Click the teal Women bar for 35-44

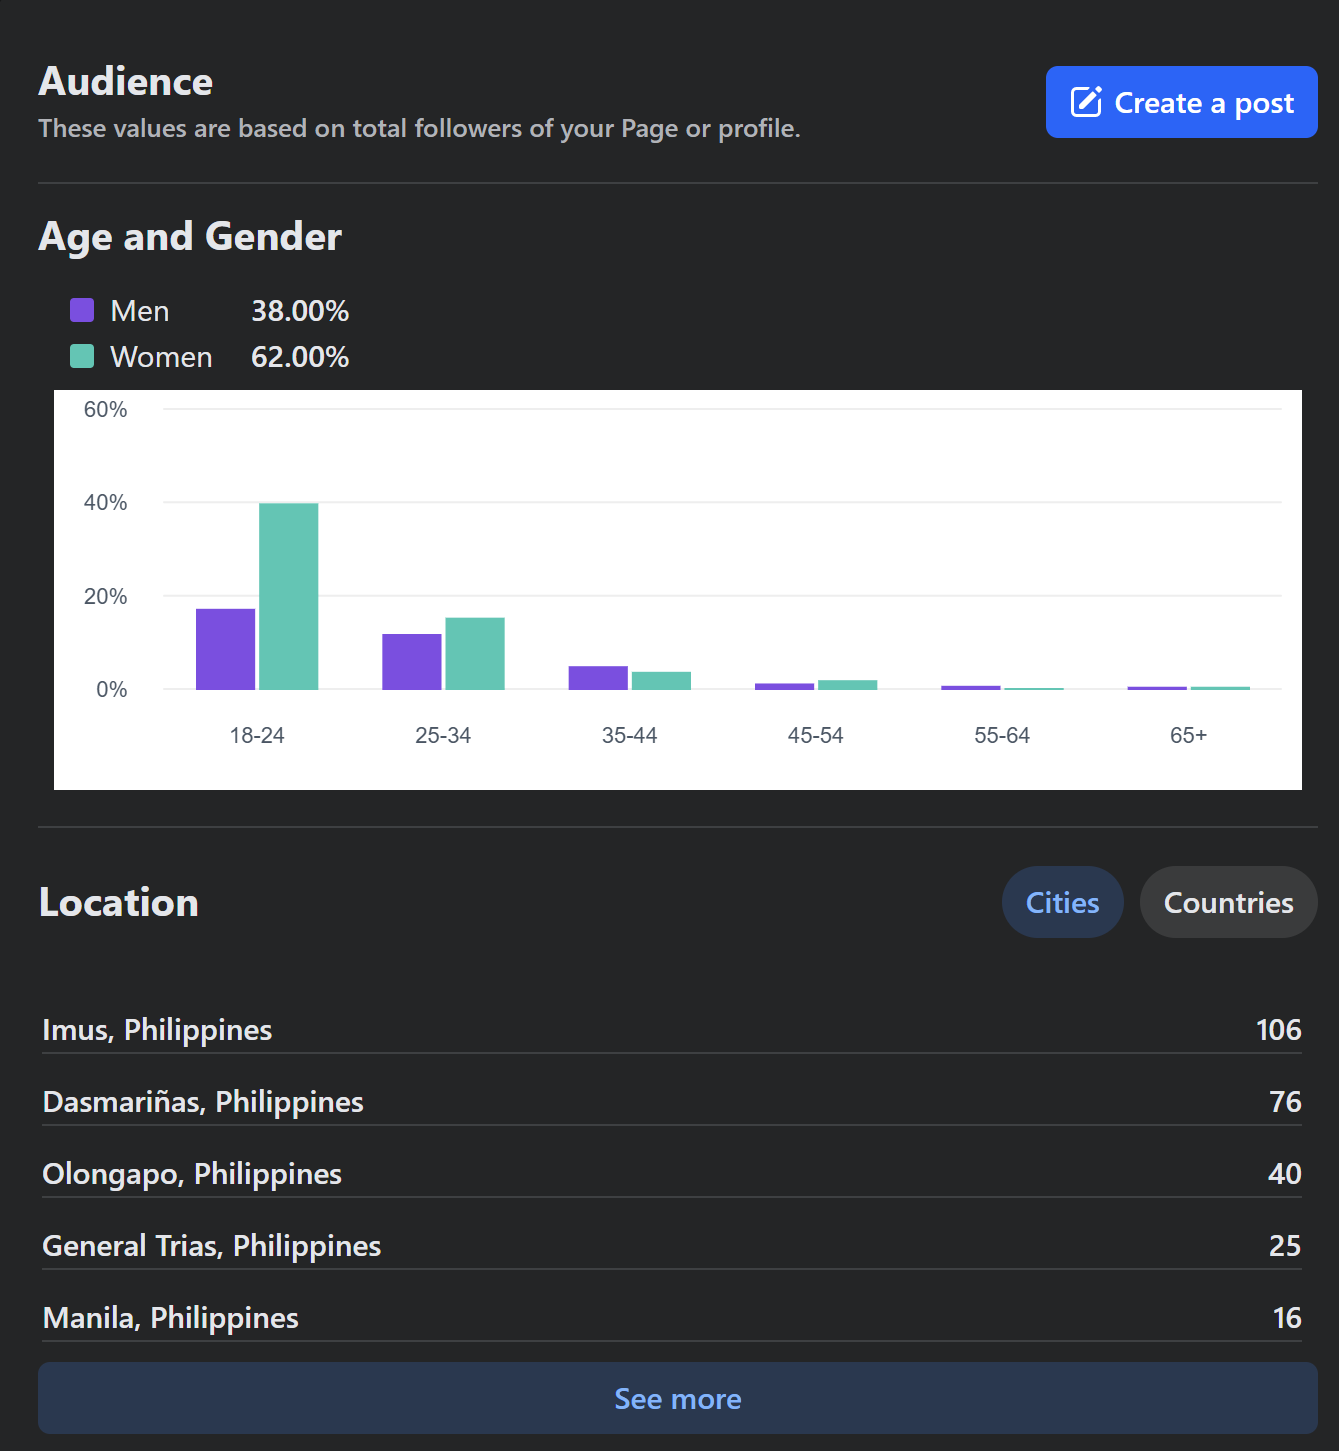[x=661, y=681]
